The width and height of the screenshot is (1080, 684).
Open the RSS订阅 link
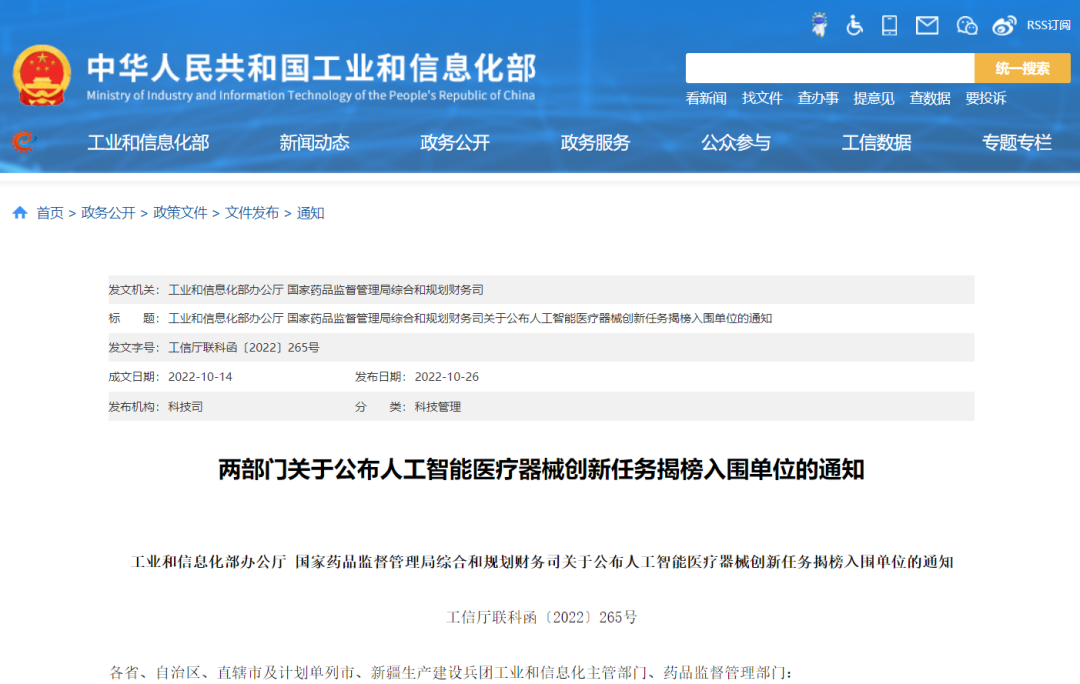pyautogui.click(x=1048, y=25)
